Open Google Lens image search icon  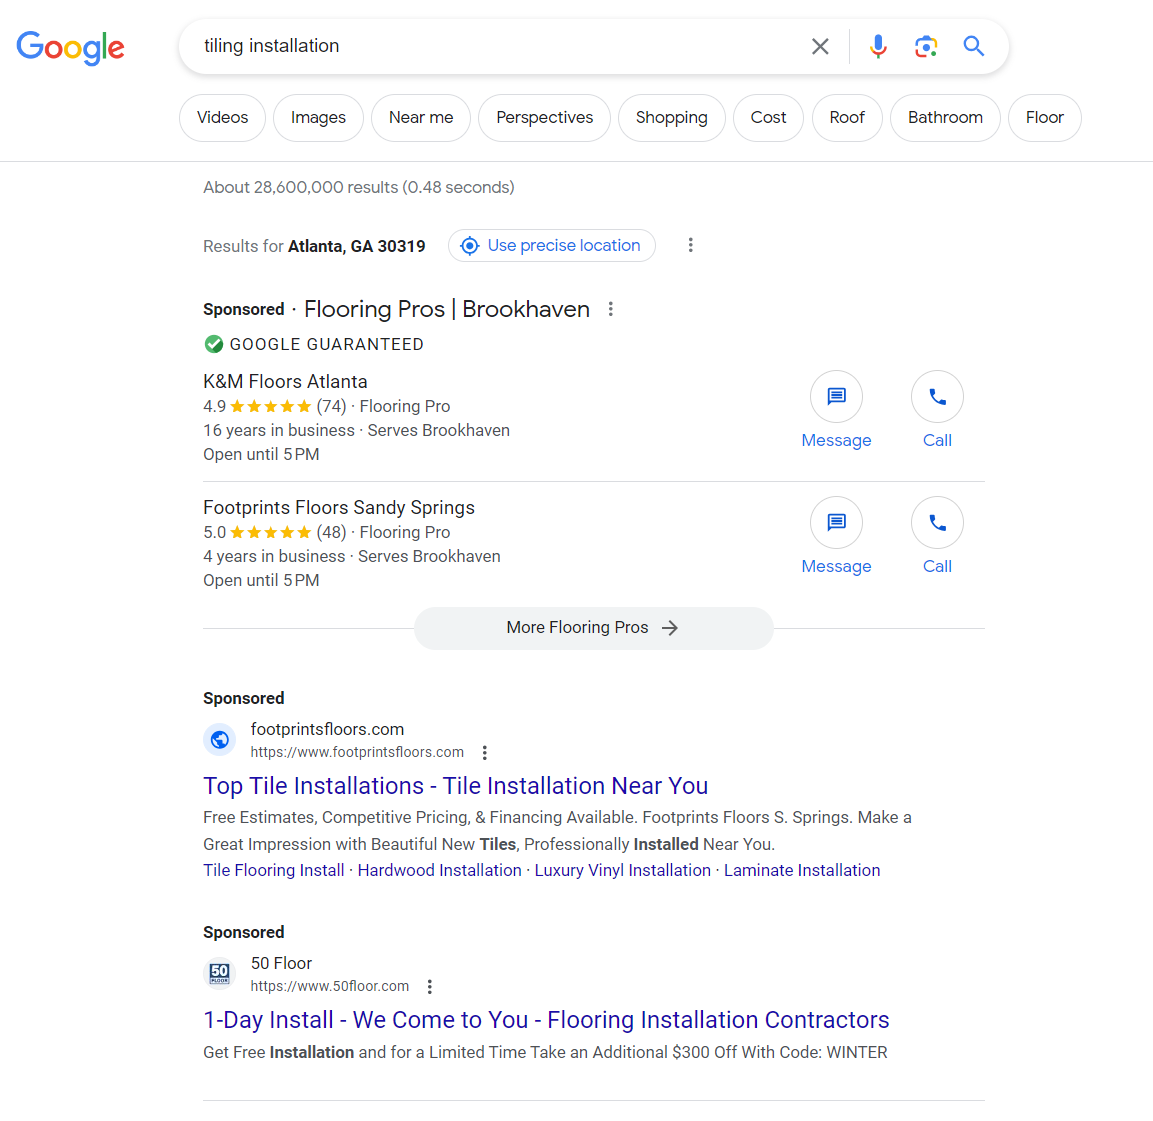(926, 46)
